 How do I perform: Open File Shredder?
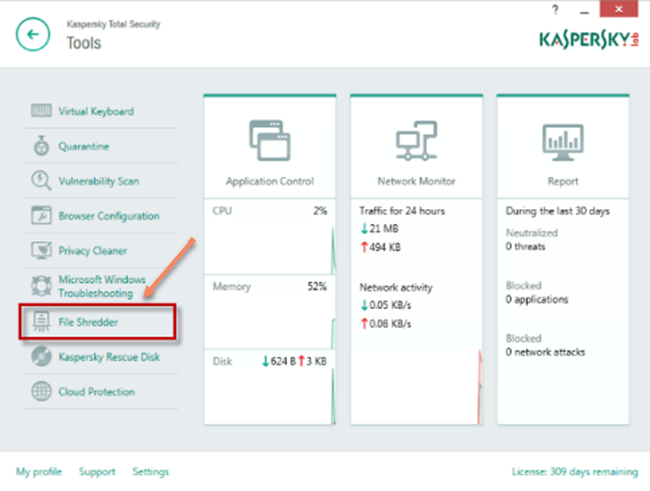coord(88,322)
